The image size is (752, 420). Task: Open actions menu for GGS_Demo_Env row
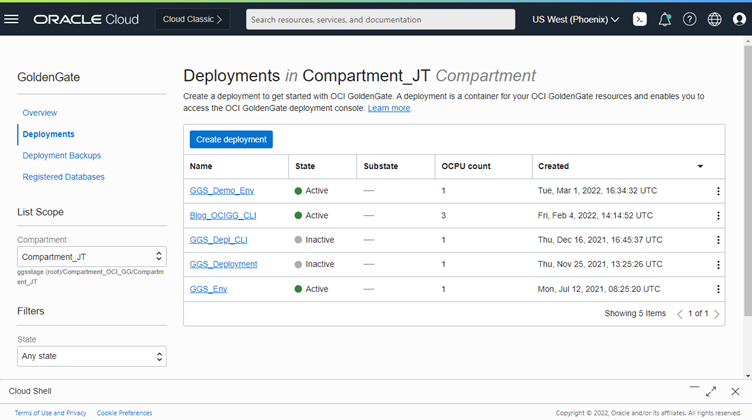[x=718, y=191]
